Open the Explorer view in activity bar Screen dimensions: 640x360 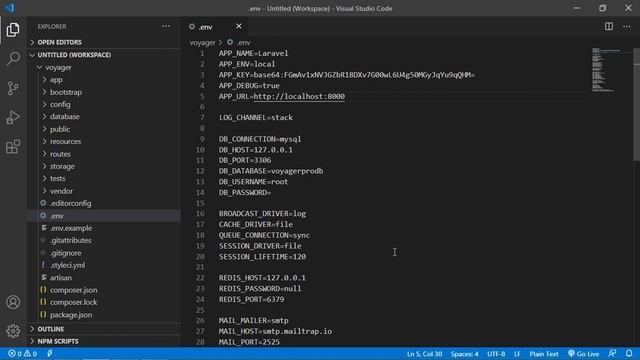pyautogui.click(x=13, y=30)
